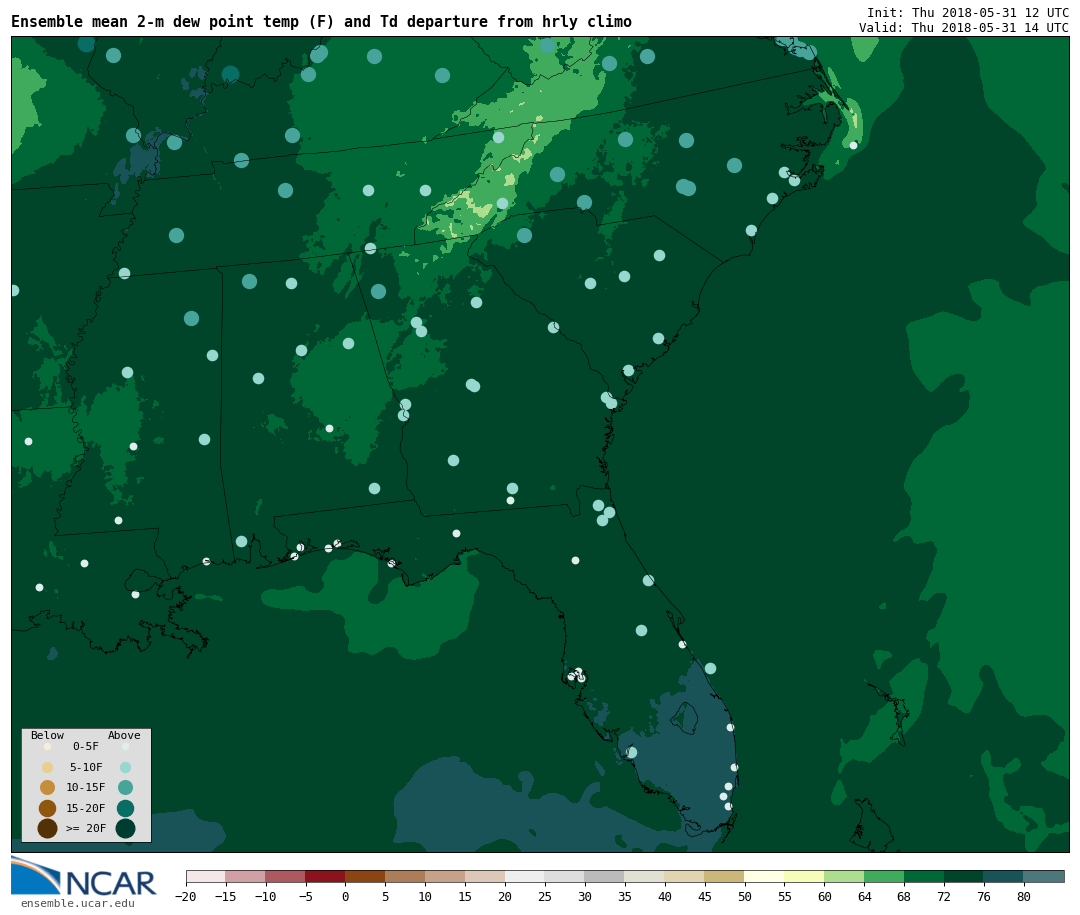Select the tan Below 5-10F legend circle
1080x915 pixels.
48,768
